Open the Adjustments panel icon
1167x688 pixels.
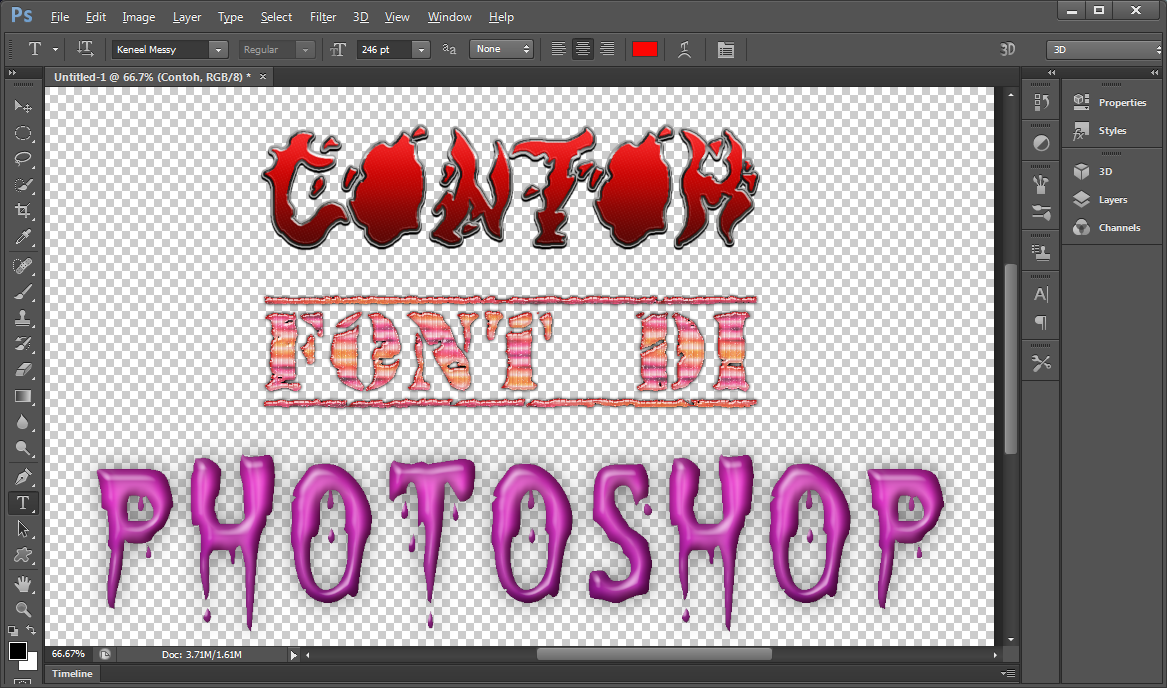[1041, 143]
